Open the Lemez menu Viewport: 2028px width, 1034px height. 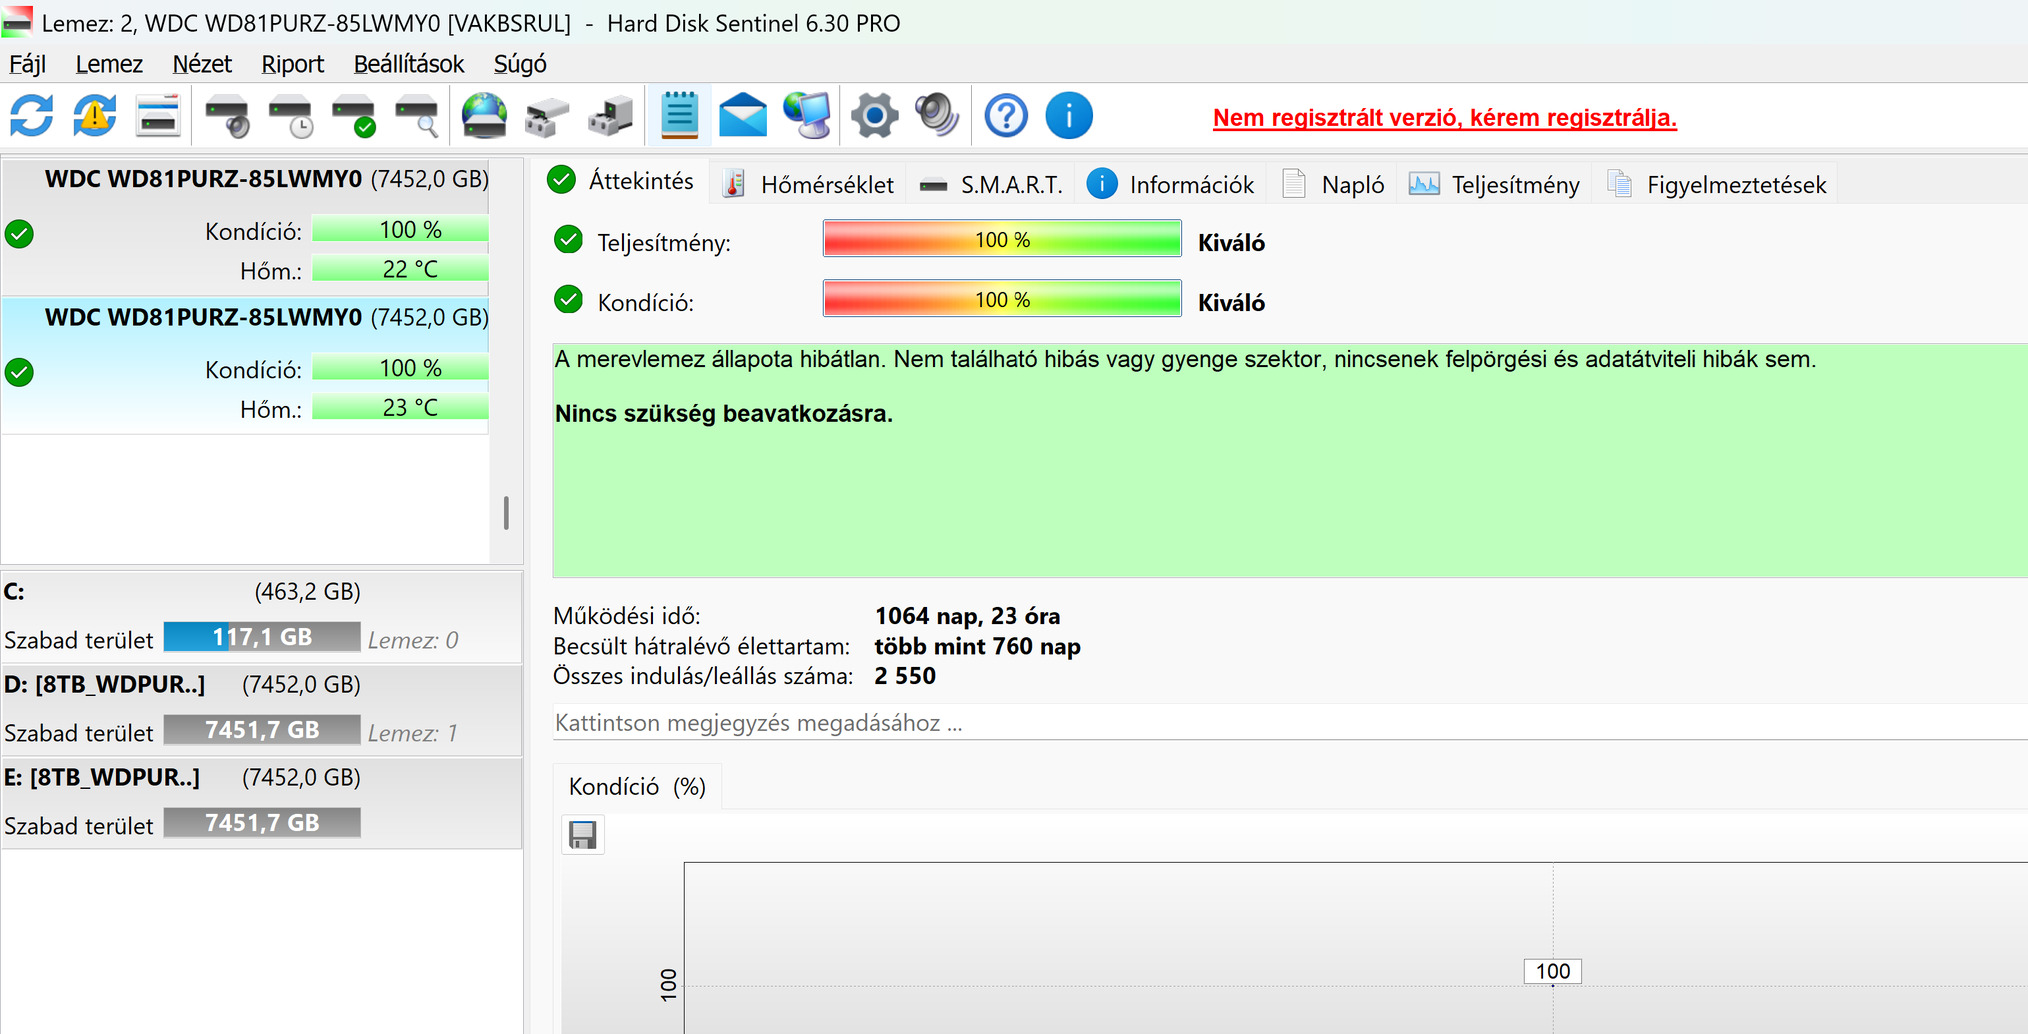click(x=109, y=64)
